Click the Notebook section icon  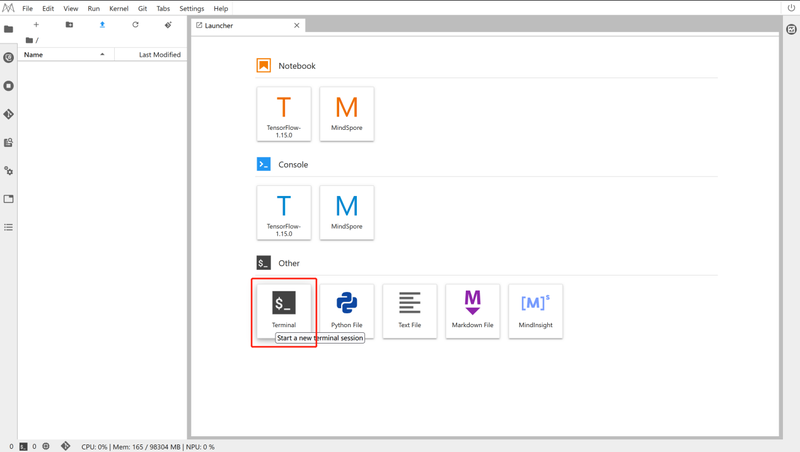(264, 65)
